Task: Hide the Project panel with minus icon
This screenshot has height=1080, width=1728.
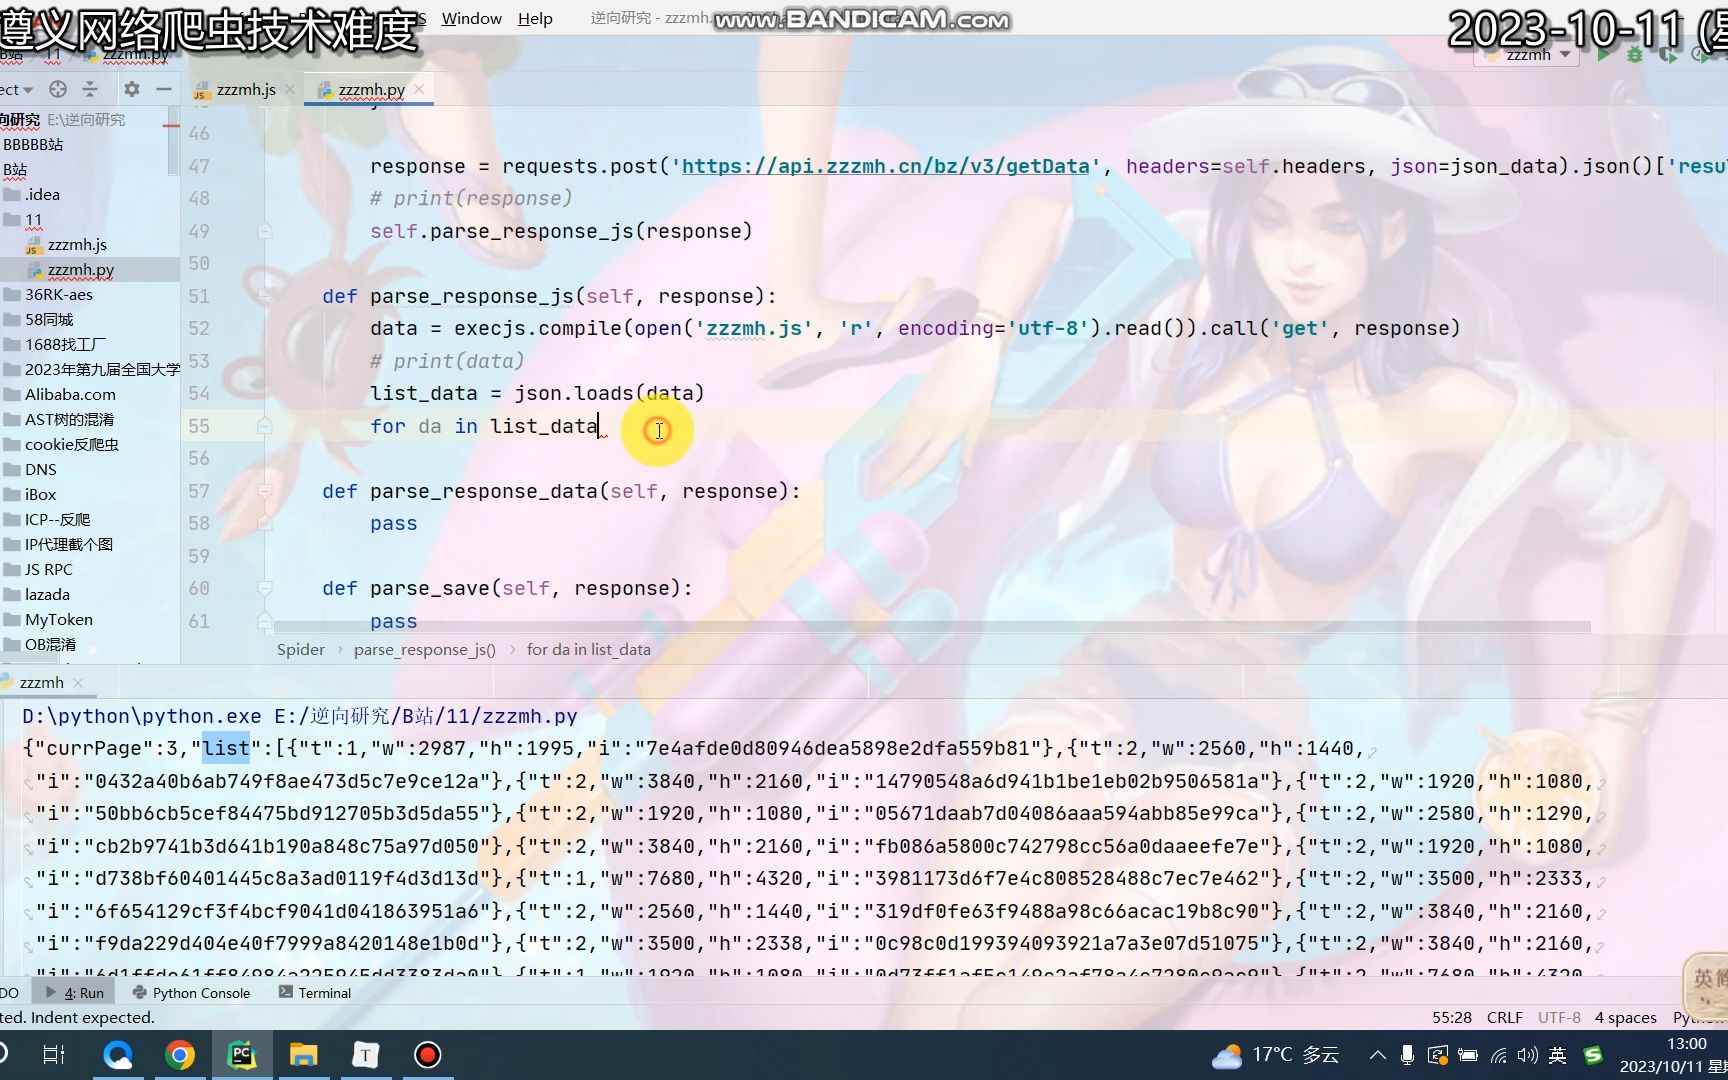Action: pyautogui.click(x=164, y=89)
